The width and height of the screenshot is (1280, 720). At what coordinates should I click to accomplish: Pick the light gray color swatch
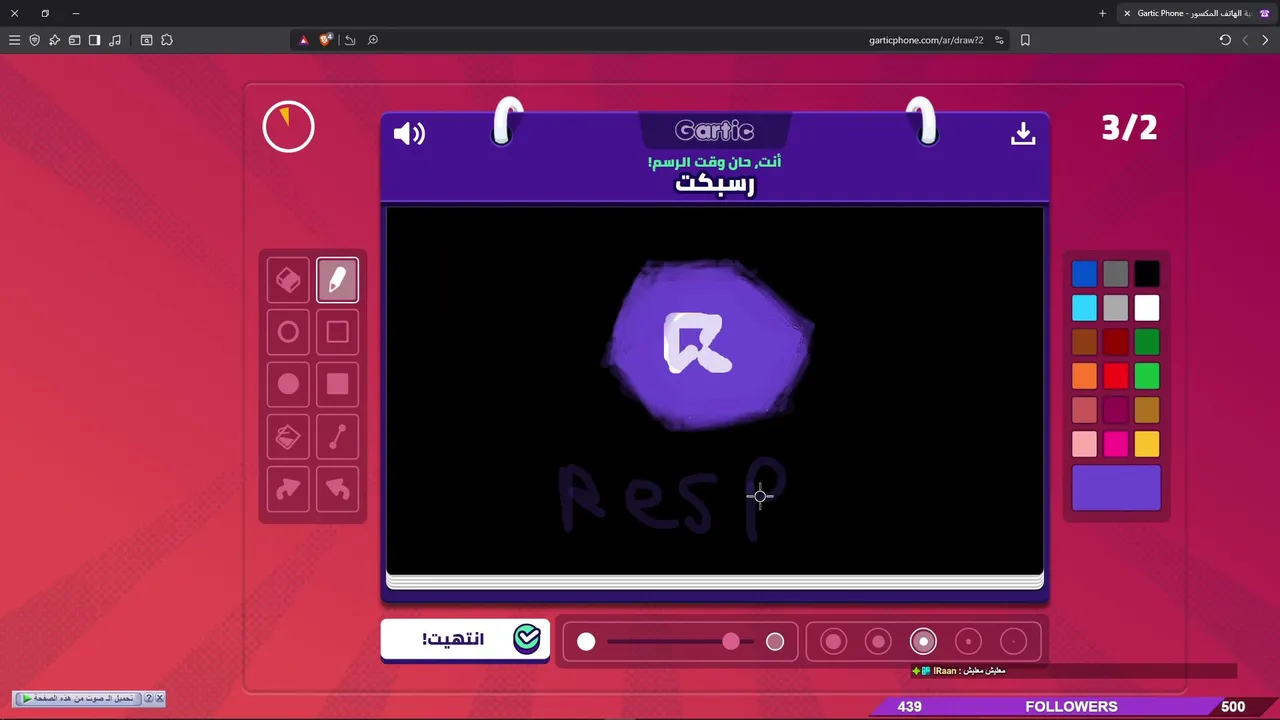pos(1116,307)
